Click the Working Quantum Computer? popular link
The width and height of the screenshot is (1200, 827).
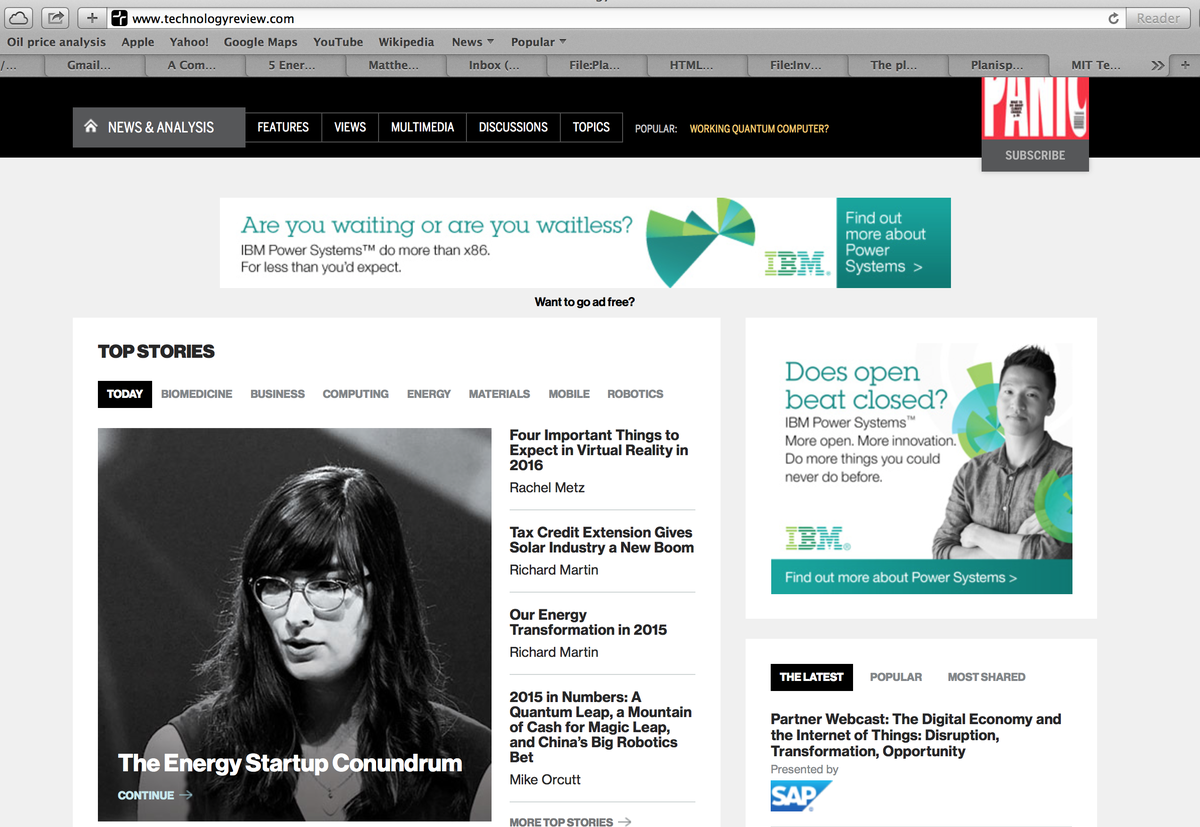tap(759, 128)
